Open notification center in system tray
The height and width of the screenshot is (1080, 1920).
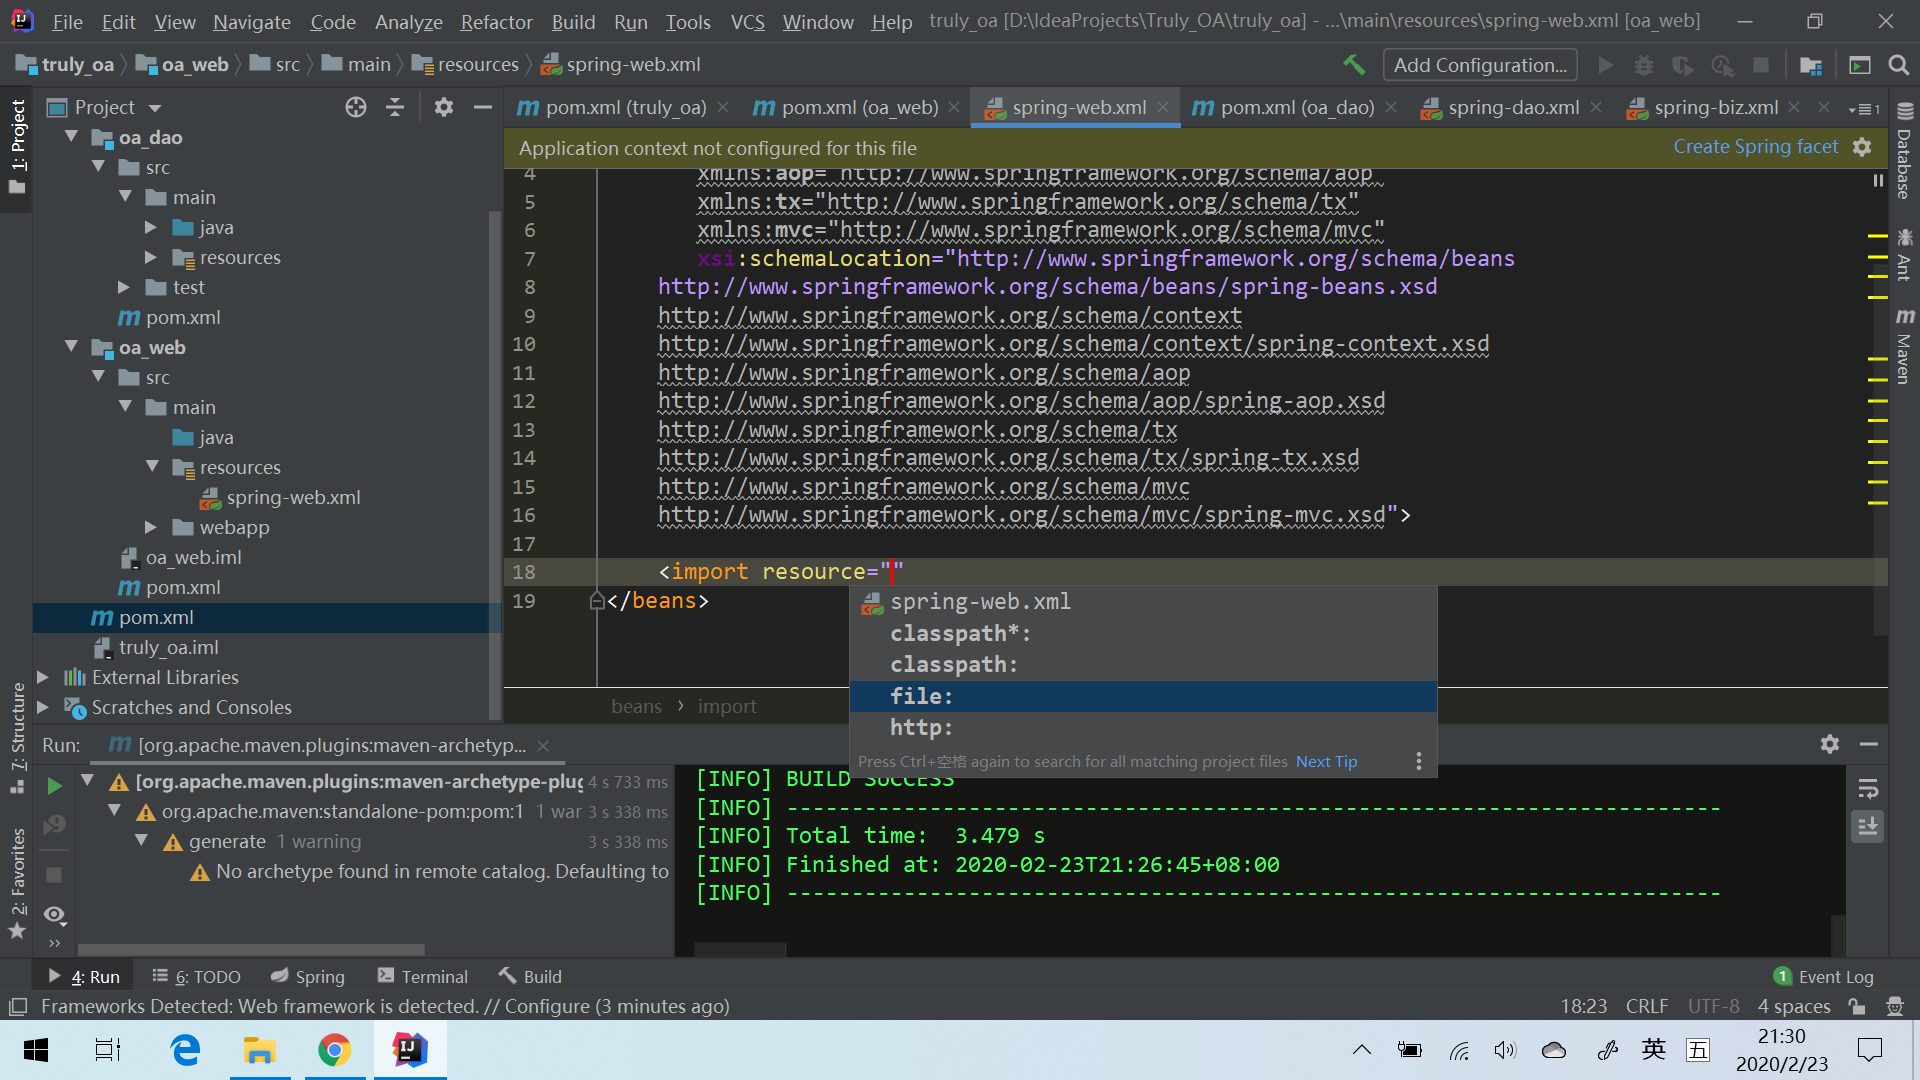click(1869, 1050)
